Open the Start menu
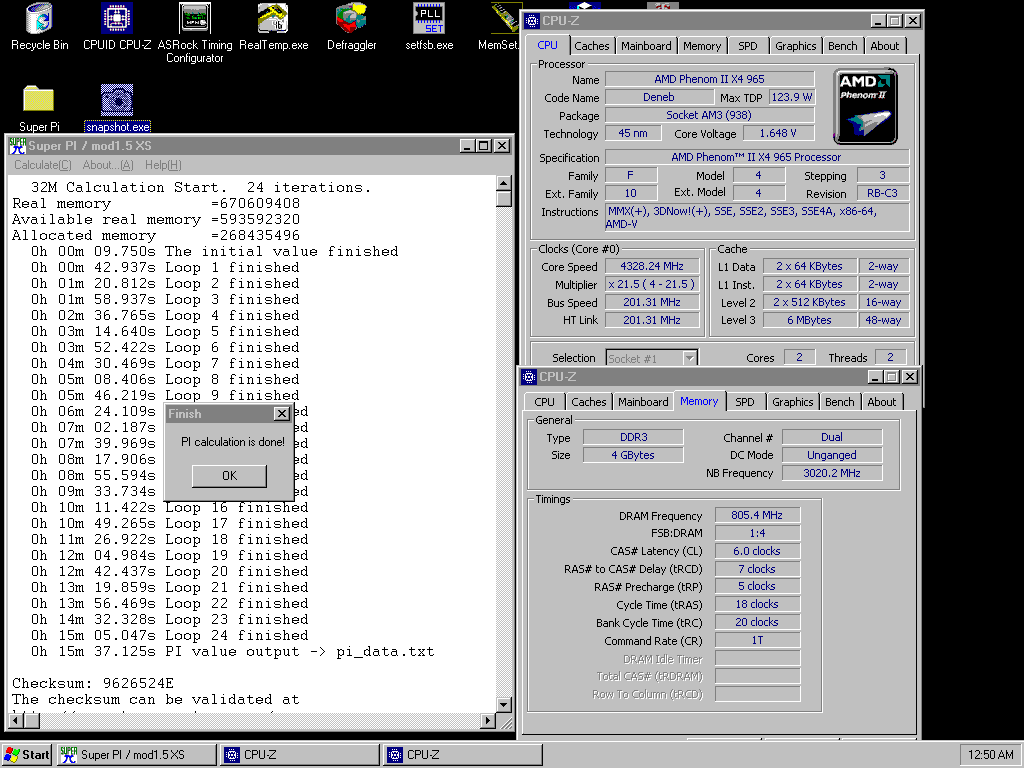Viewport: 1024px width, 768px height. [27, 755]
